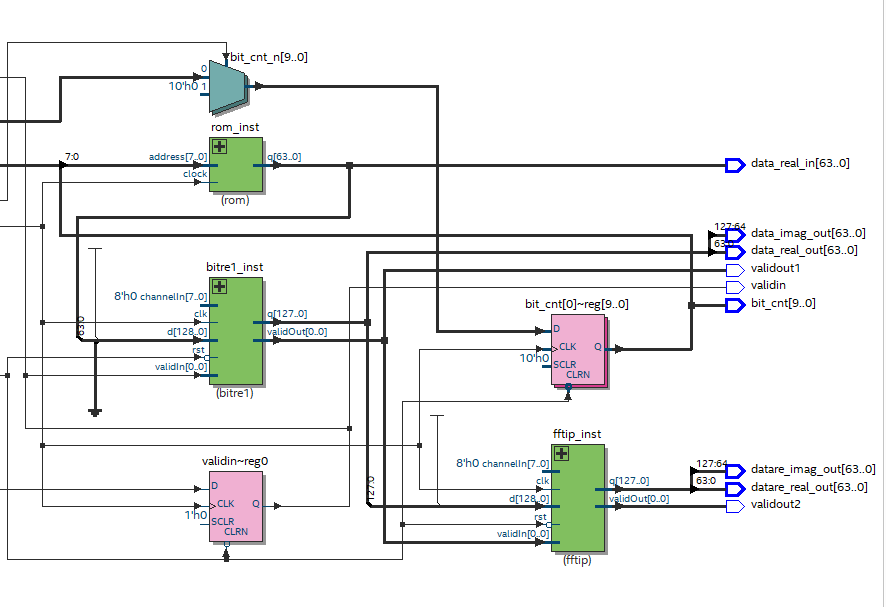Expand the bitre1_inst block plus icon
Screen dimensions: 886x607
(x=219, y=287)
